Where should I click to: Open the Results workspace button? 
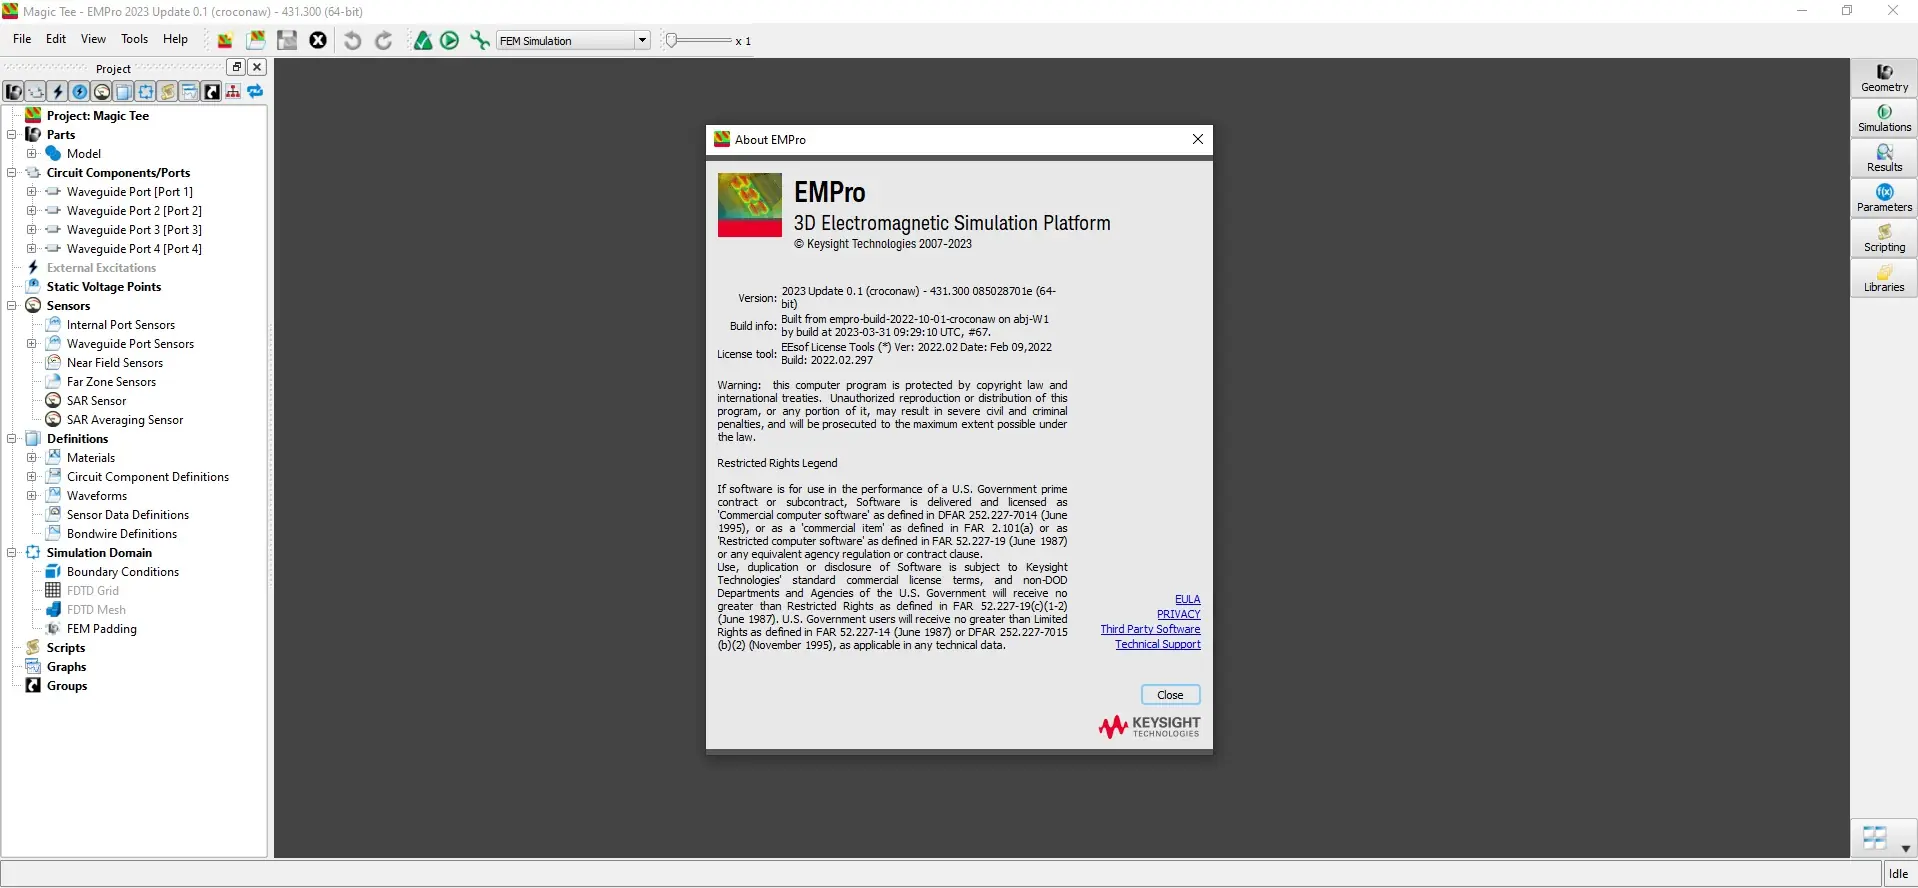point(1884,158)
